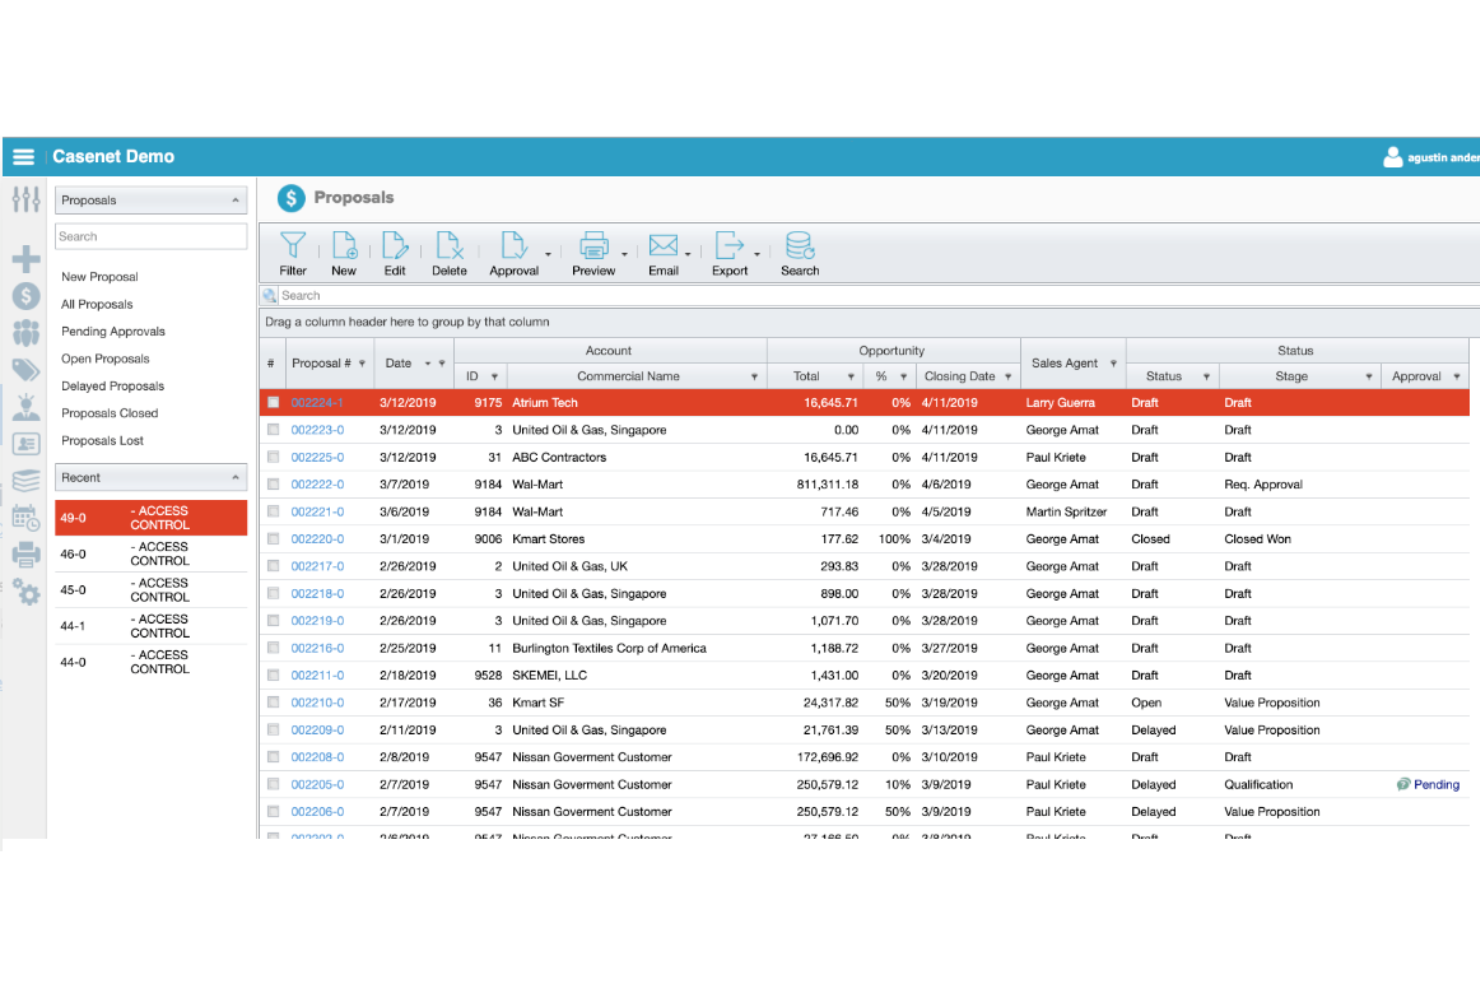This screenshot has height=987, width=1480.
Task: Open the Preview printer icon
Action: point(593,246)
